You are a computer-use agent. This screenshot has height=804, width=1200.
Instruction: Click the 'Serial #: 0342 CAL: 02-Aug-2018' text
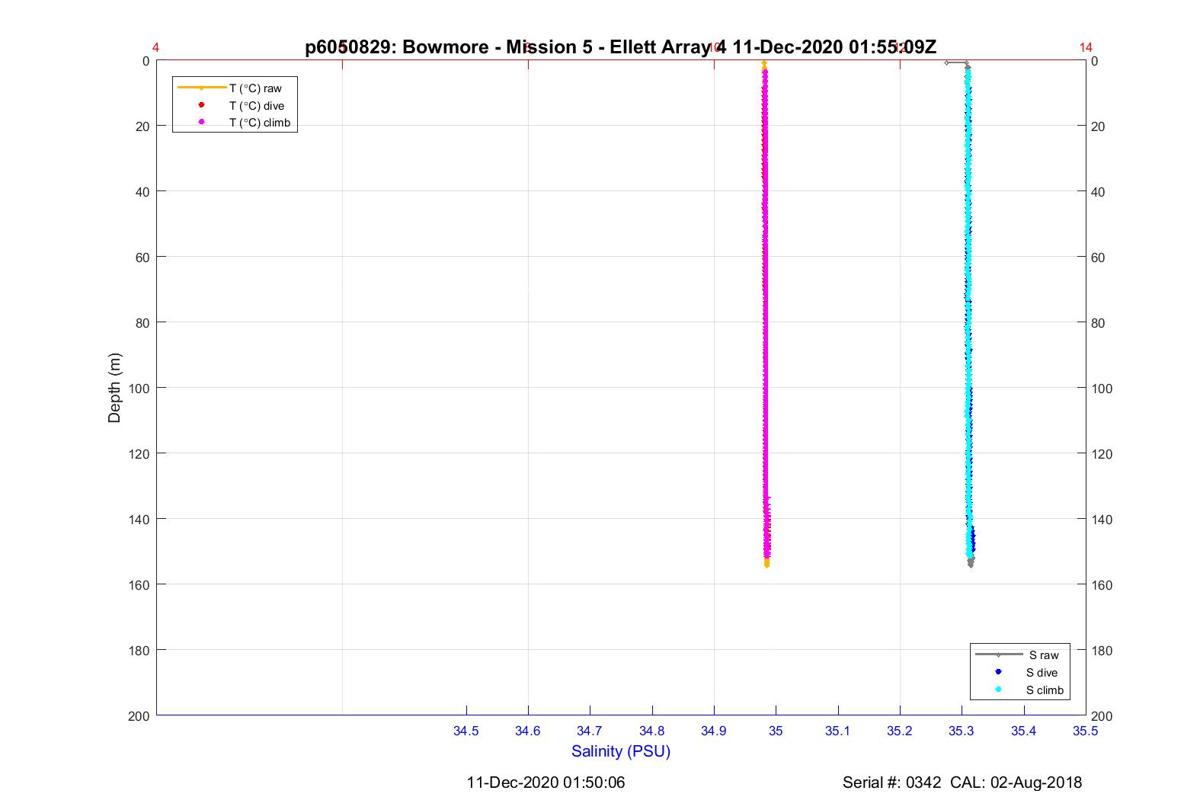[962, 782]
